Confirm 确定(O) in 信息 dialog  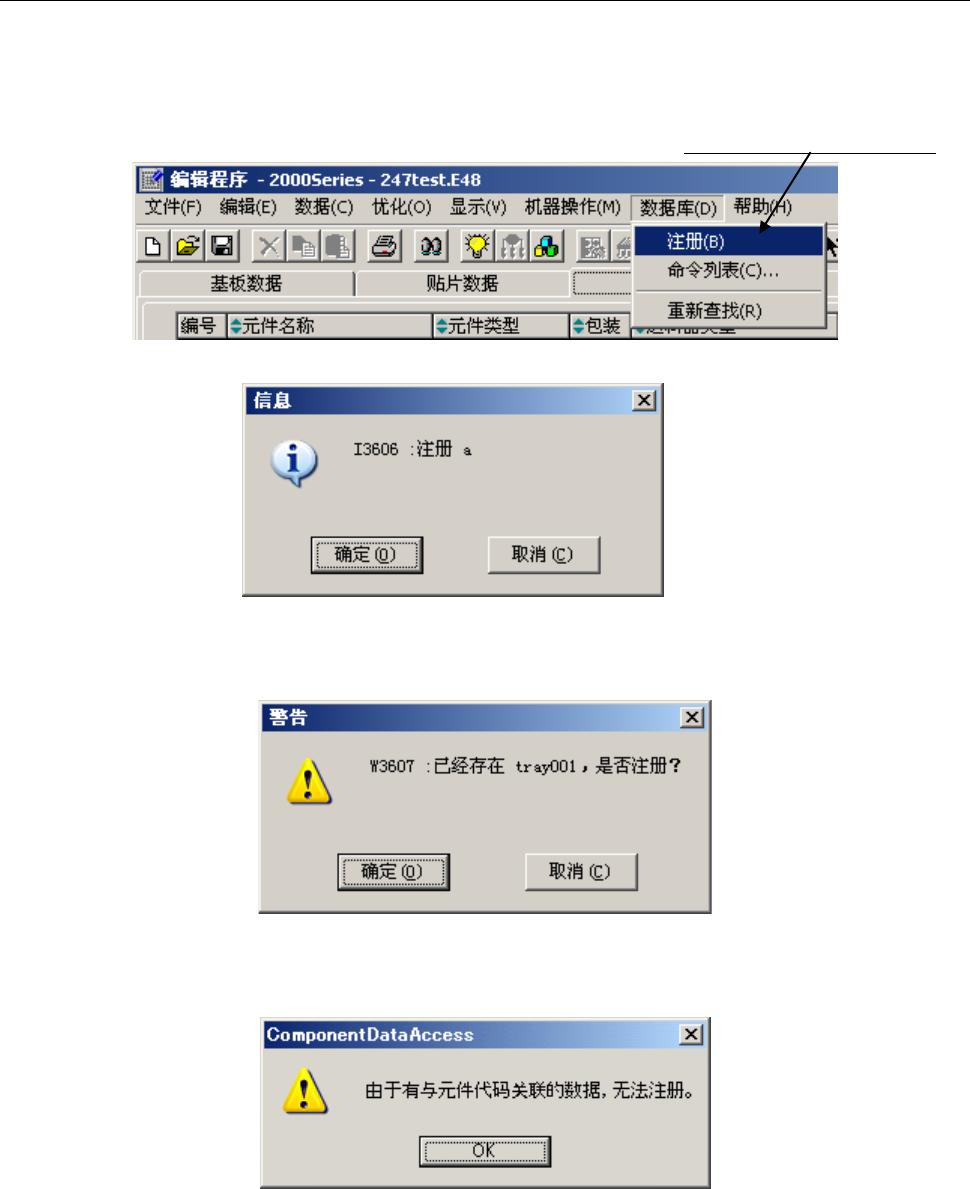click(x=366, y=555)
